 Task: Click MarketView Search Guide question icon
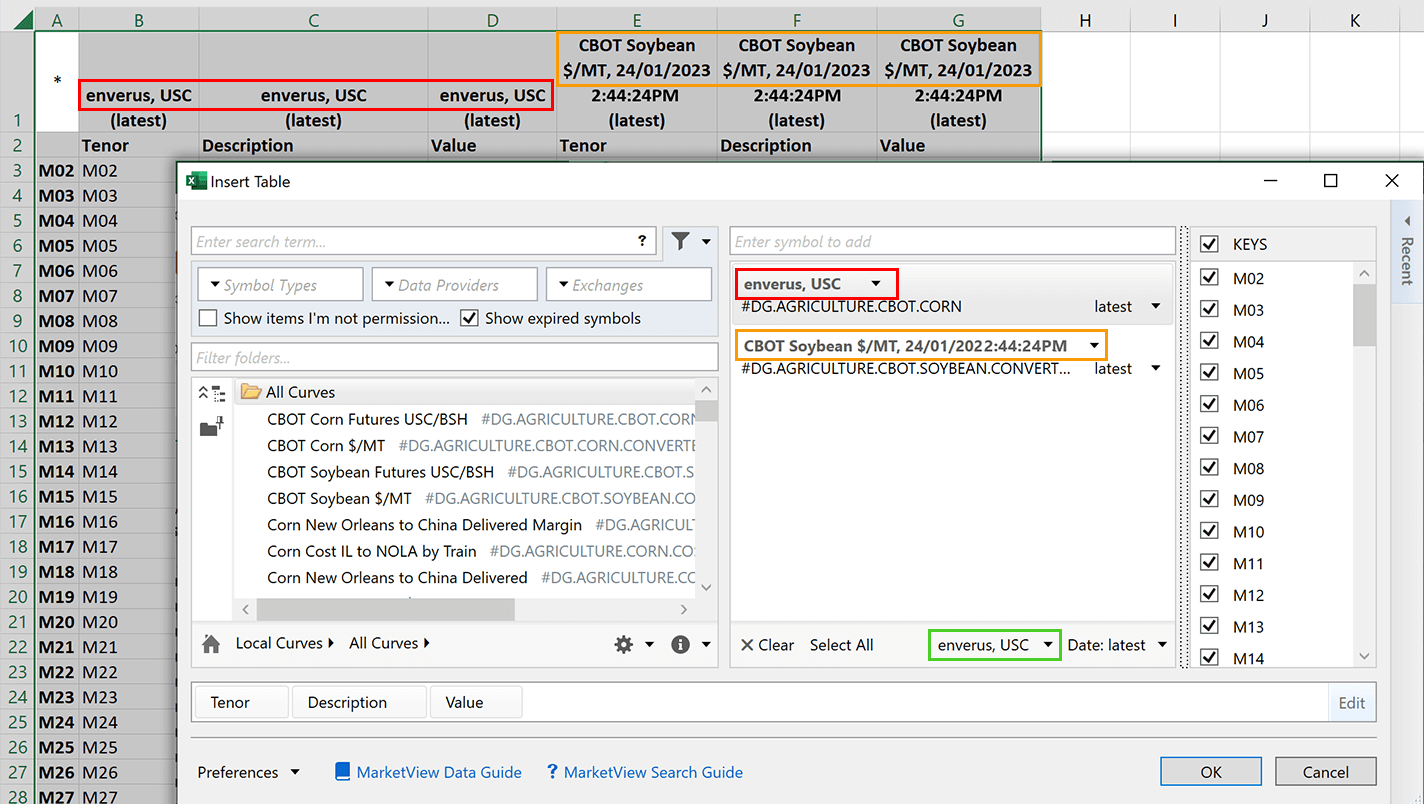point(552,772)
